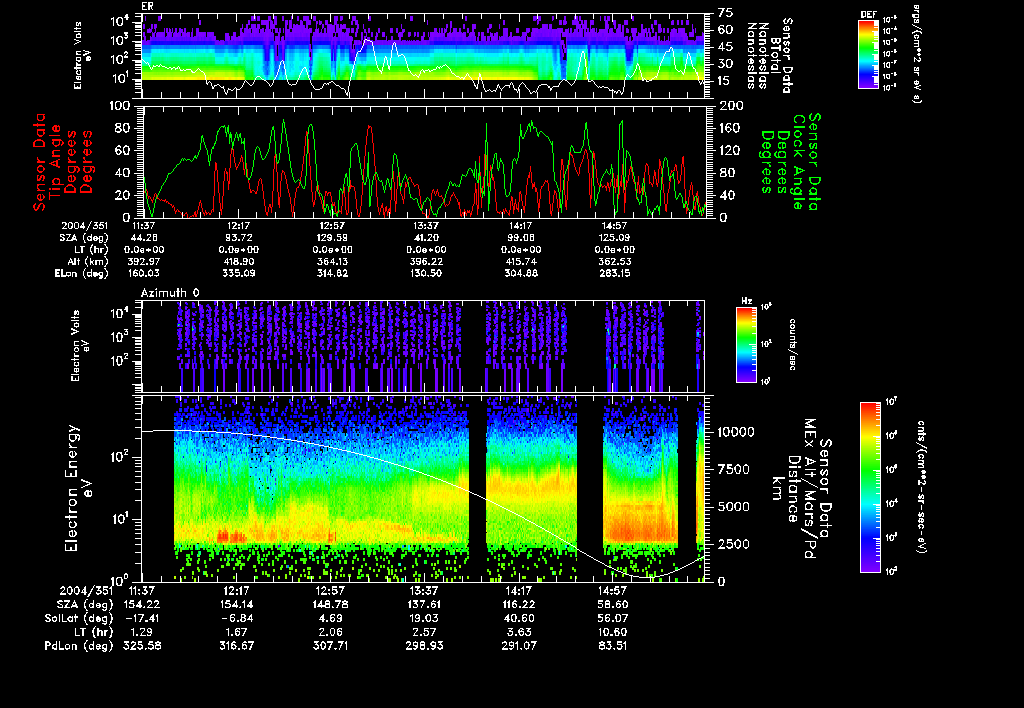The width and height of the screenshot is (1024, 708).
Task: Select the SolLat value "-6.84"
Action: [x=236, y=619]
